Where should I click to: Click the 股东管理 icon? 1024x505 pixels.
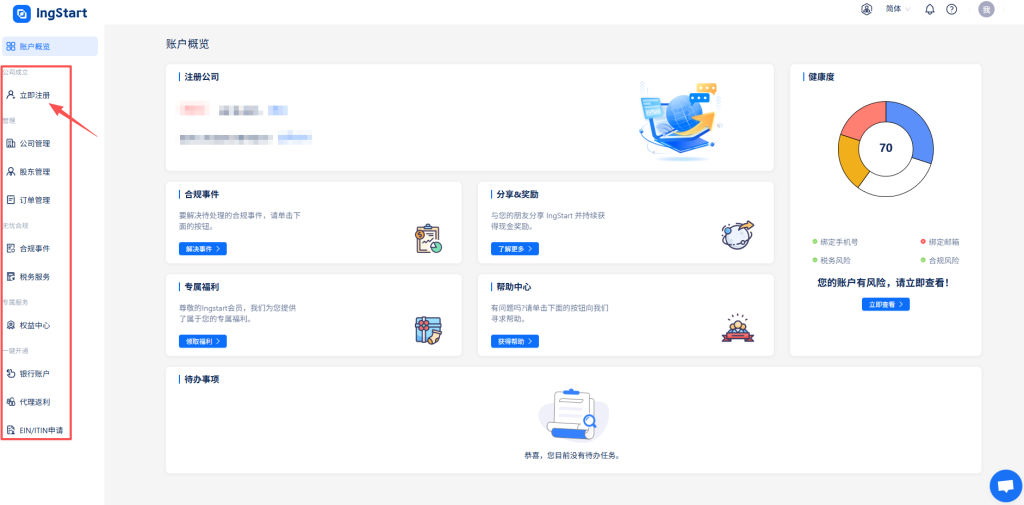(x=10, y=172)
